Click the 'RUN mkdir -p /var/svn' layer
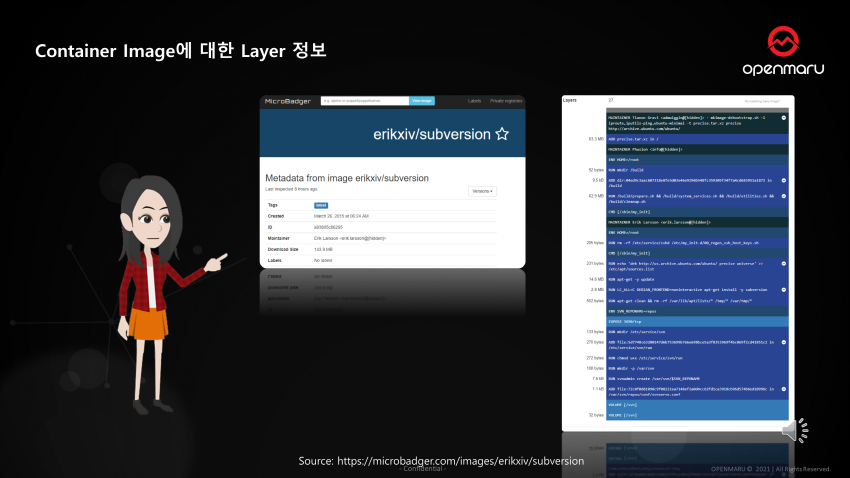Image resolution: width=850 pixels, height=478 pixels. pyautogui.click(x=697, y=369)
